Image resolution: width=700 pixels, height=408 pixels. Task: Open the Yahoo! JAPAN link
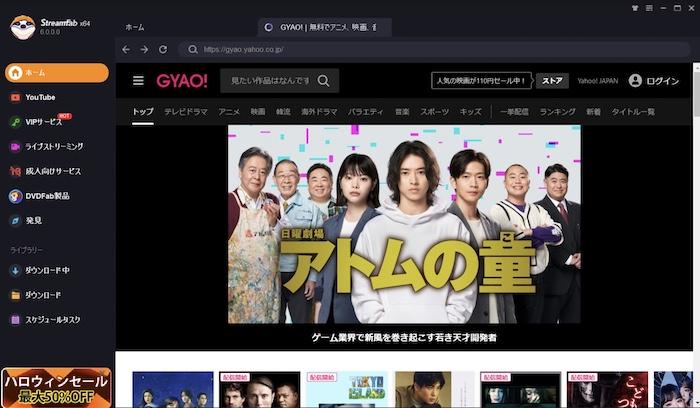click(x=598, y=81)
